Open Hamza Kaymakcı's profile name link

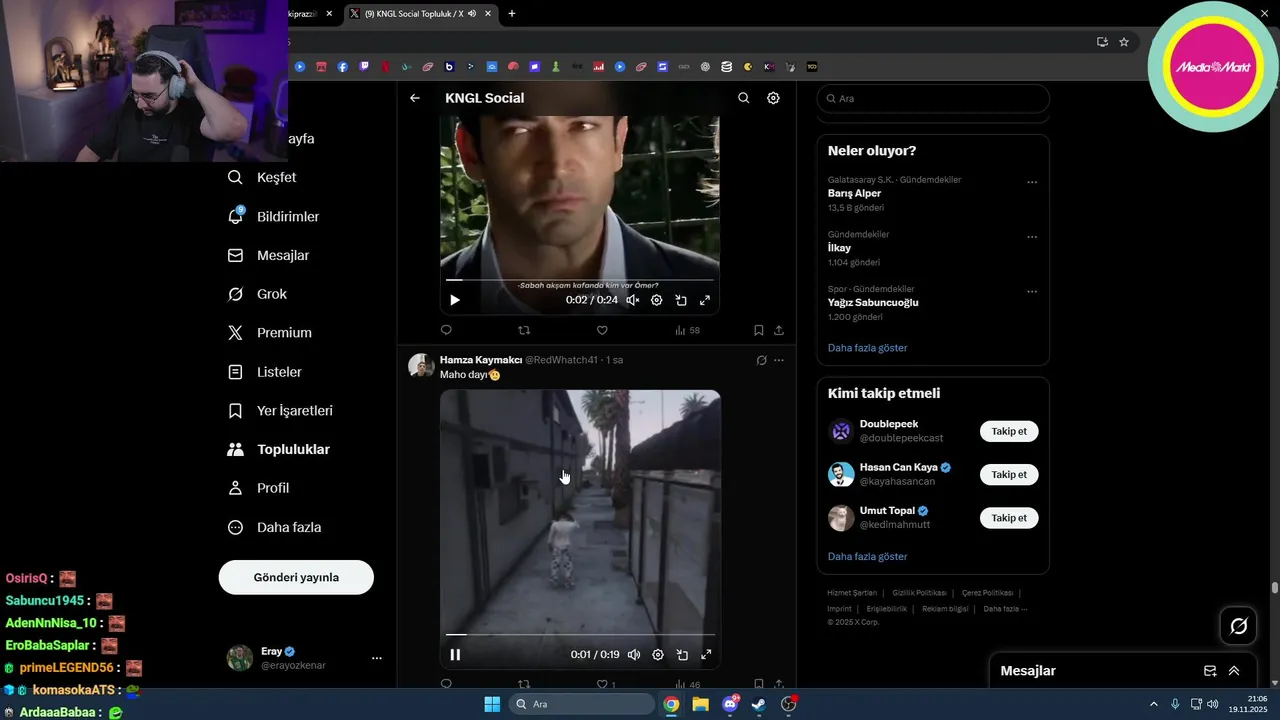tap(481, 360)
